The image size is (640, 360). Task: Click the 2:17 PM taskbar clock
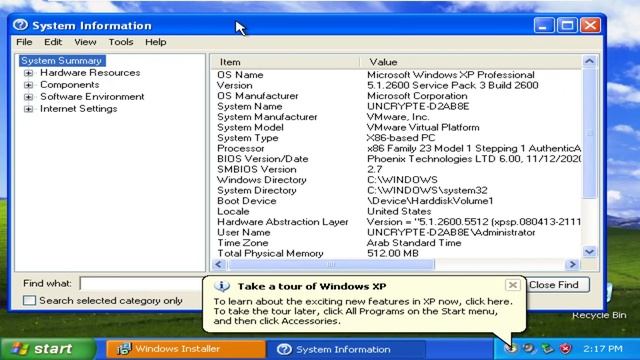coord(603,349)
